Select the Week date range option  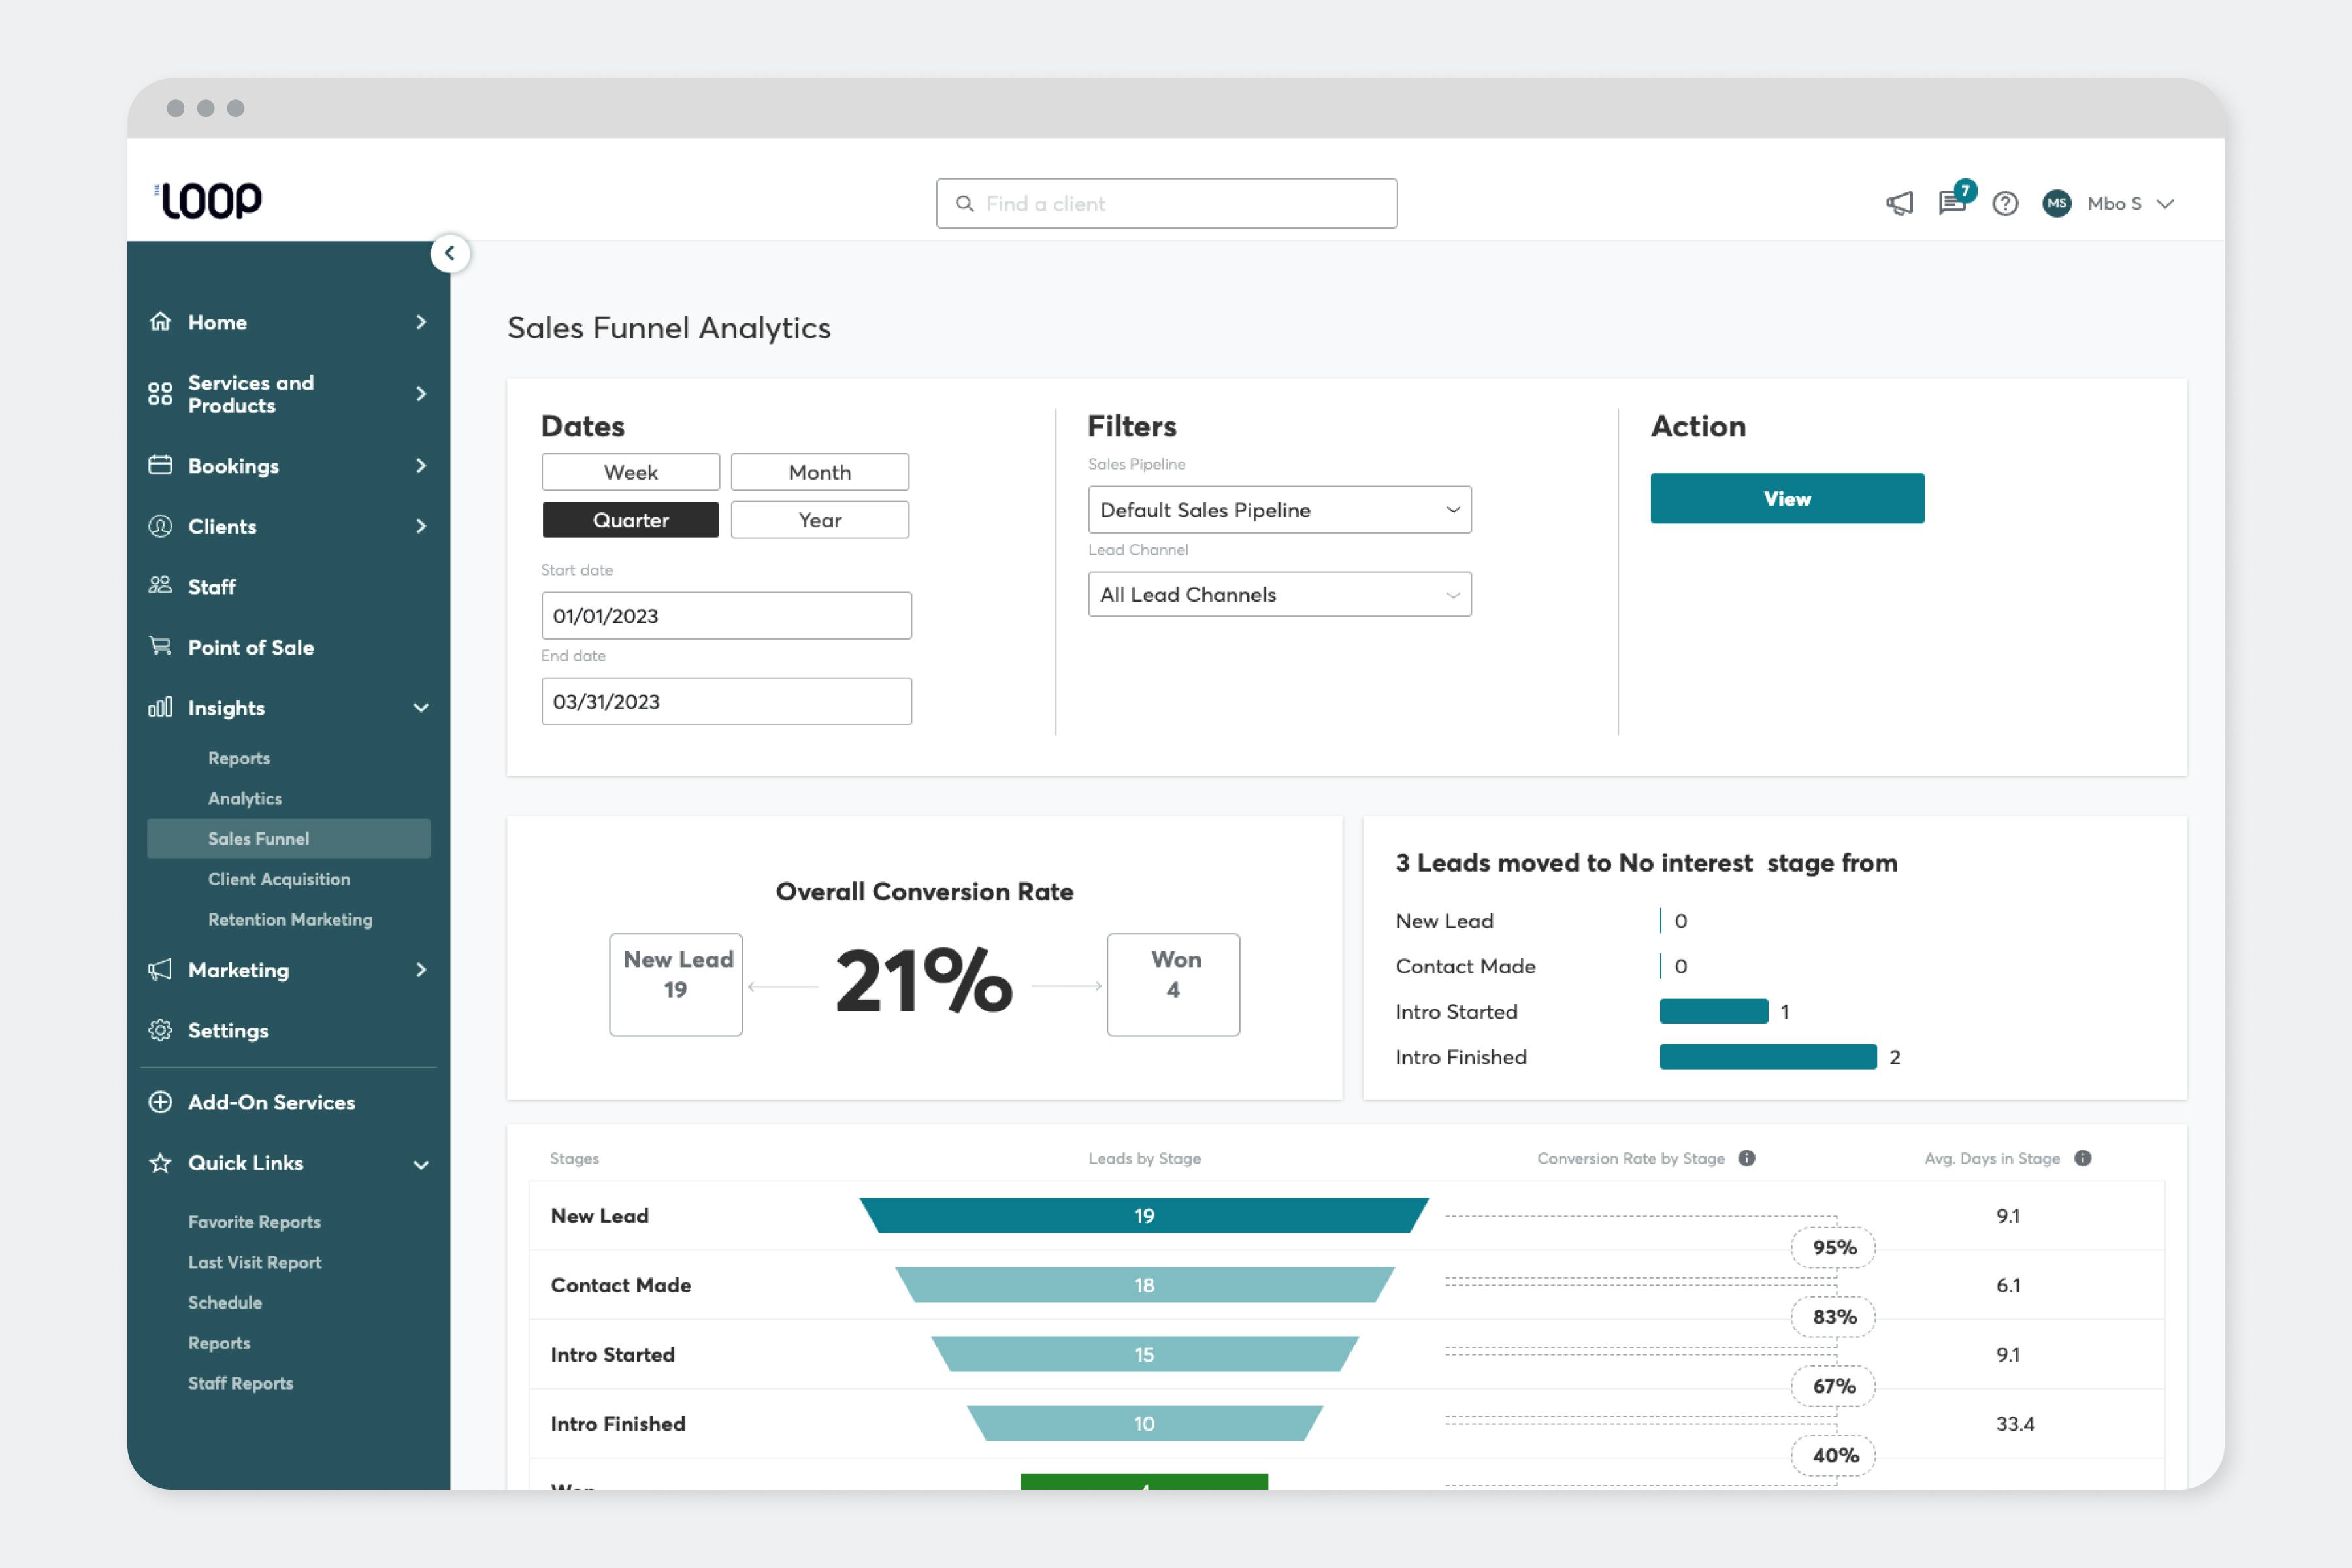click(x=630, y=472)
